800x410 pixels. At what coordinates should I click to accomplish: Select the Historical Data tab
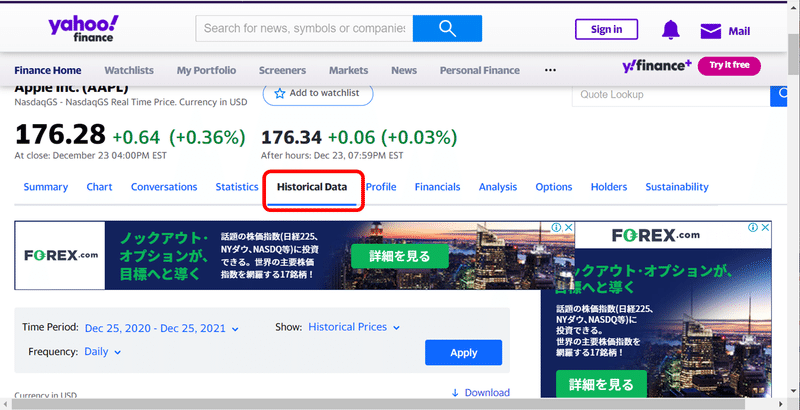click(312, 187)
